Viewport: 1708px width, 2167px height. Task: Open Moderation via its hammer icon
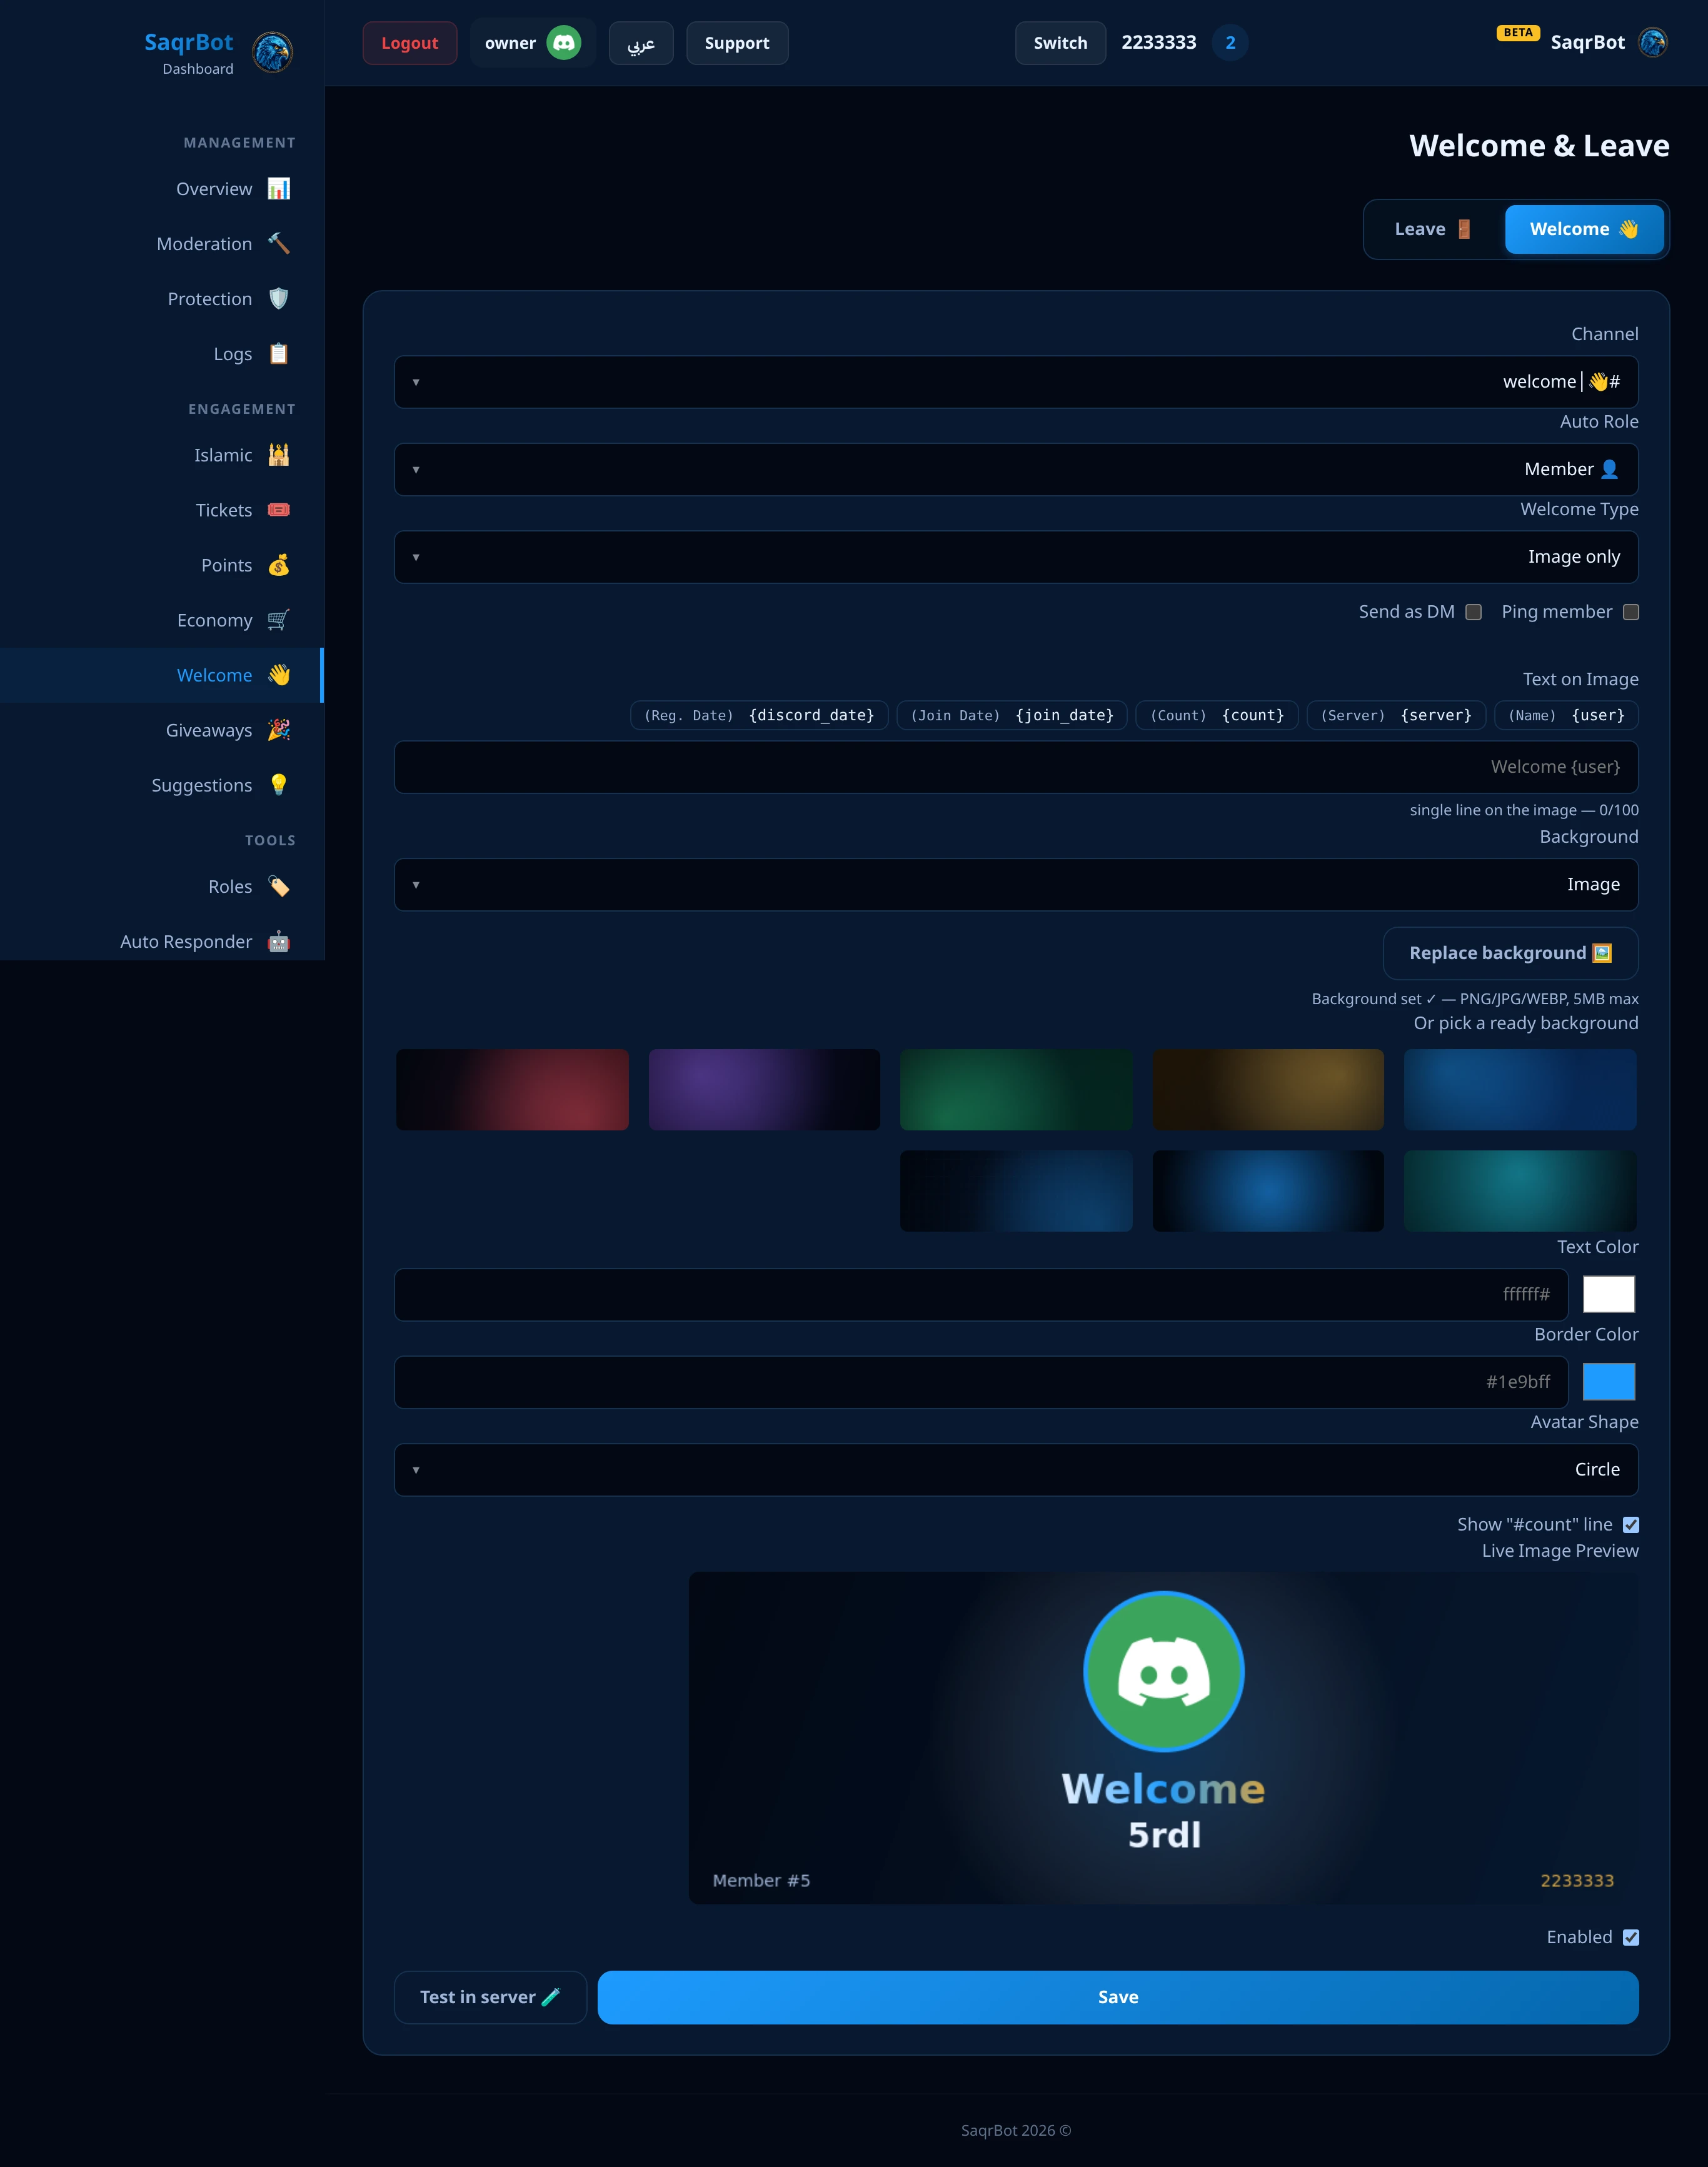[x=279, y=244]
